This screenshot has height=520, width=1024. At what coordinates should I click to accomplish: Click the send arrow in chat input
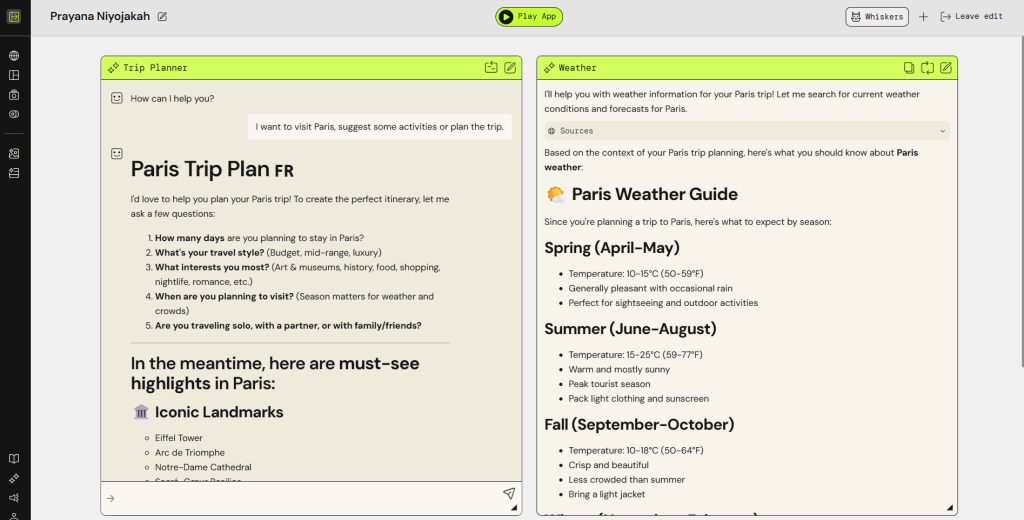coord(509,494)
